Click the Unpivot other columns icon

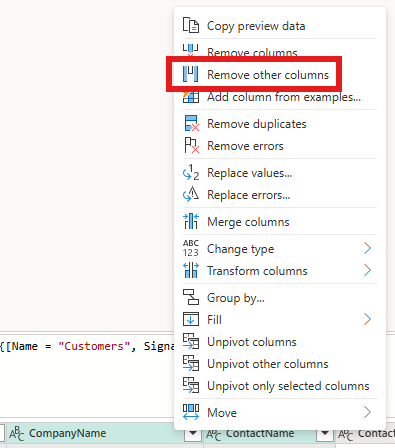coord(191,364)
